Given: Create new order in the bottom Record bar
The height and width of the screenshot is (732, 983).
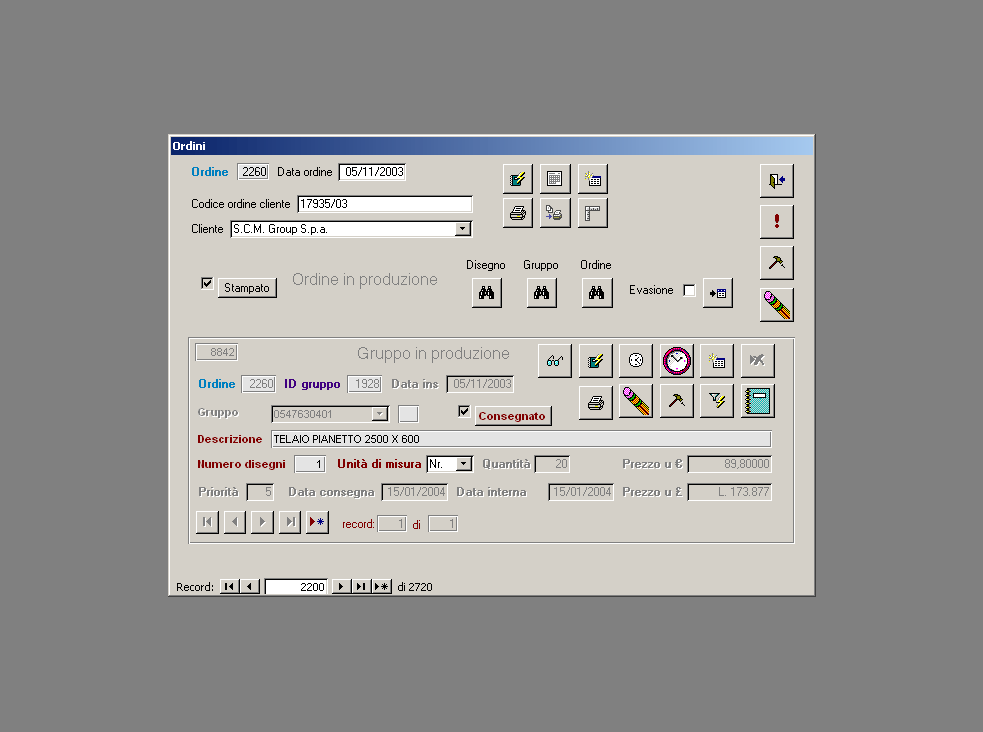Looking at the screenshot, I should click(381, 587).
